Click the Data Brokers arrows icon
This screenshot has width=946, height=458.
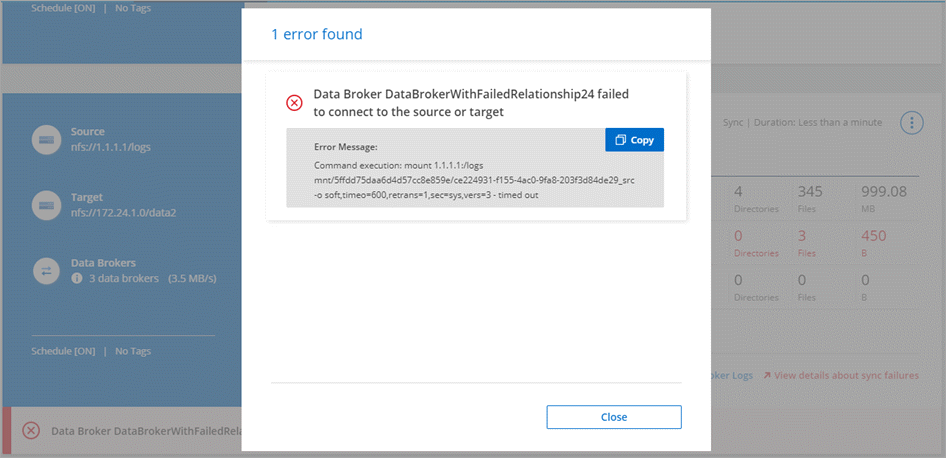click(45, 270)
